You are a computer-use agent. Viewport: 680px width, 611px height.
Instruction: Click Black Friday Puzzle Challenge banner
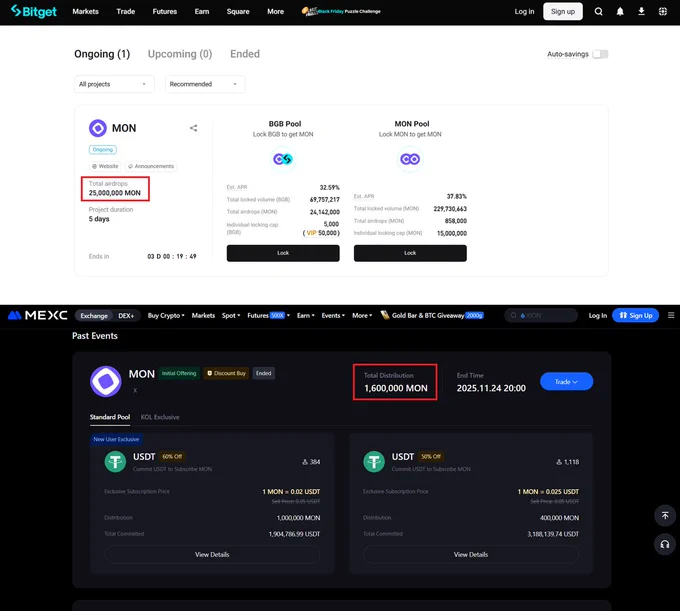[341, 11]
